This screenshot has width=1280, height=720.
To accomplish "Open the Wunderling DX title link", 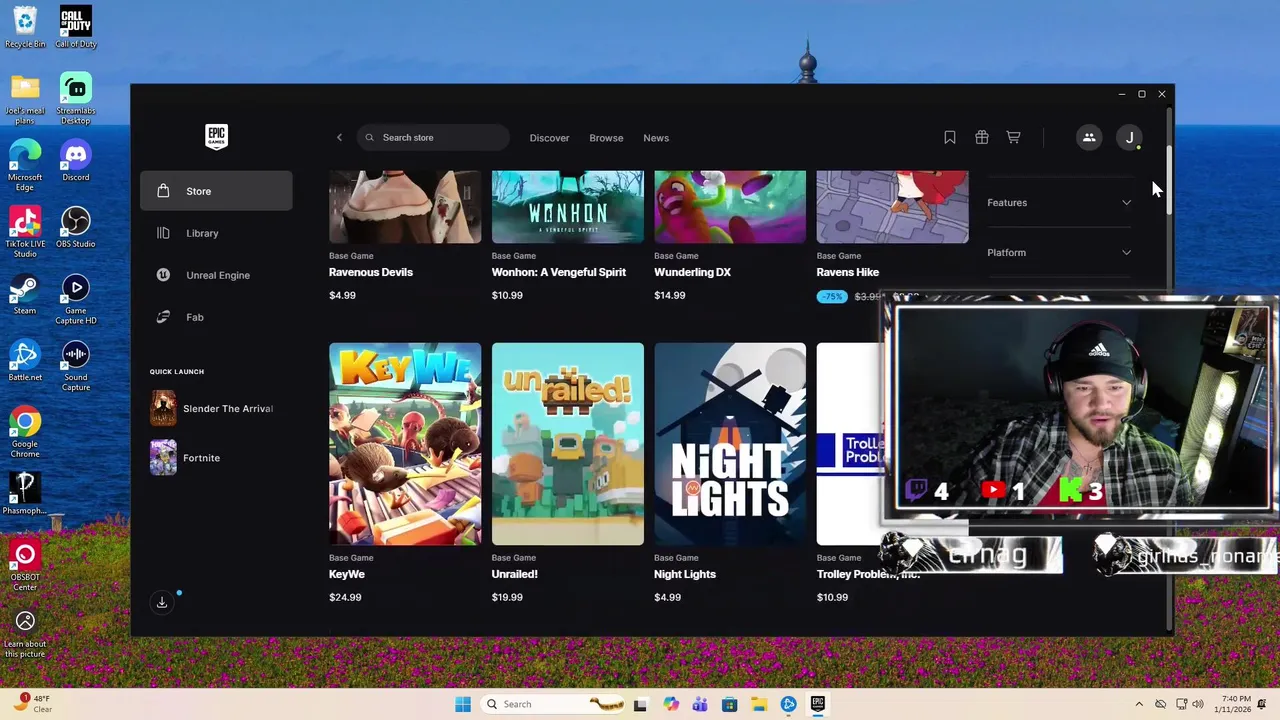I will pyautogui.click(x=692, y=272).
